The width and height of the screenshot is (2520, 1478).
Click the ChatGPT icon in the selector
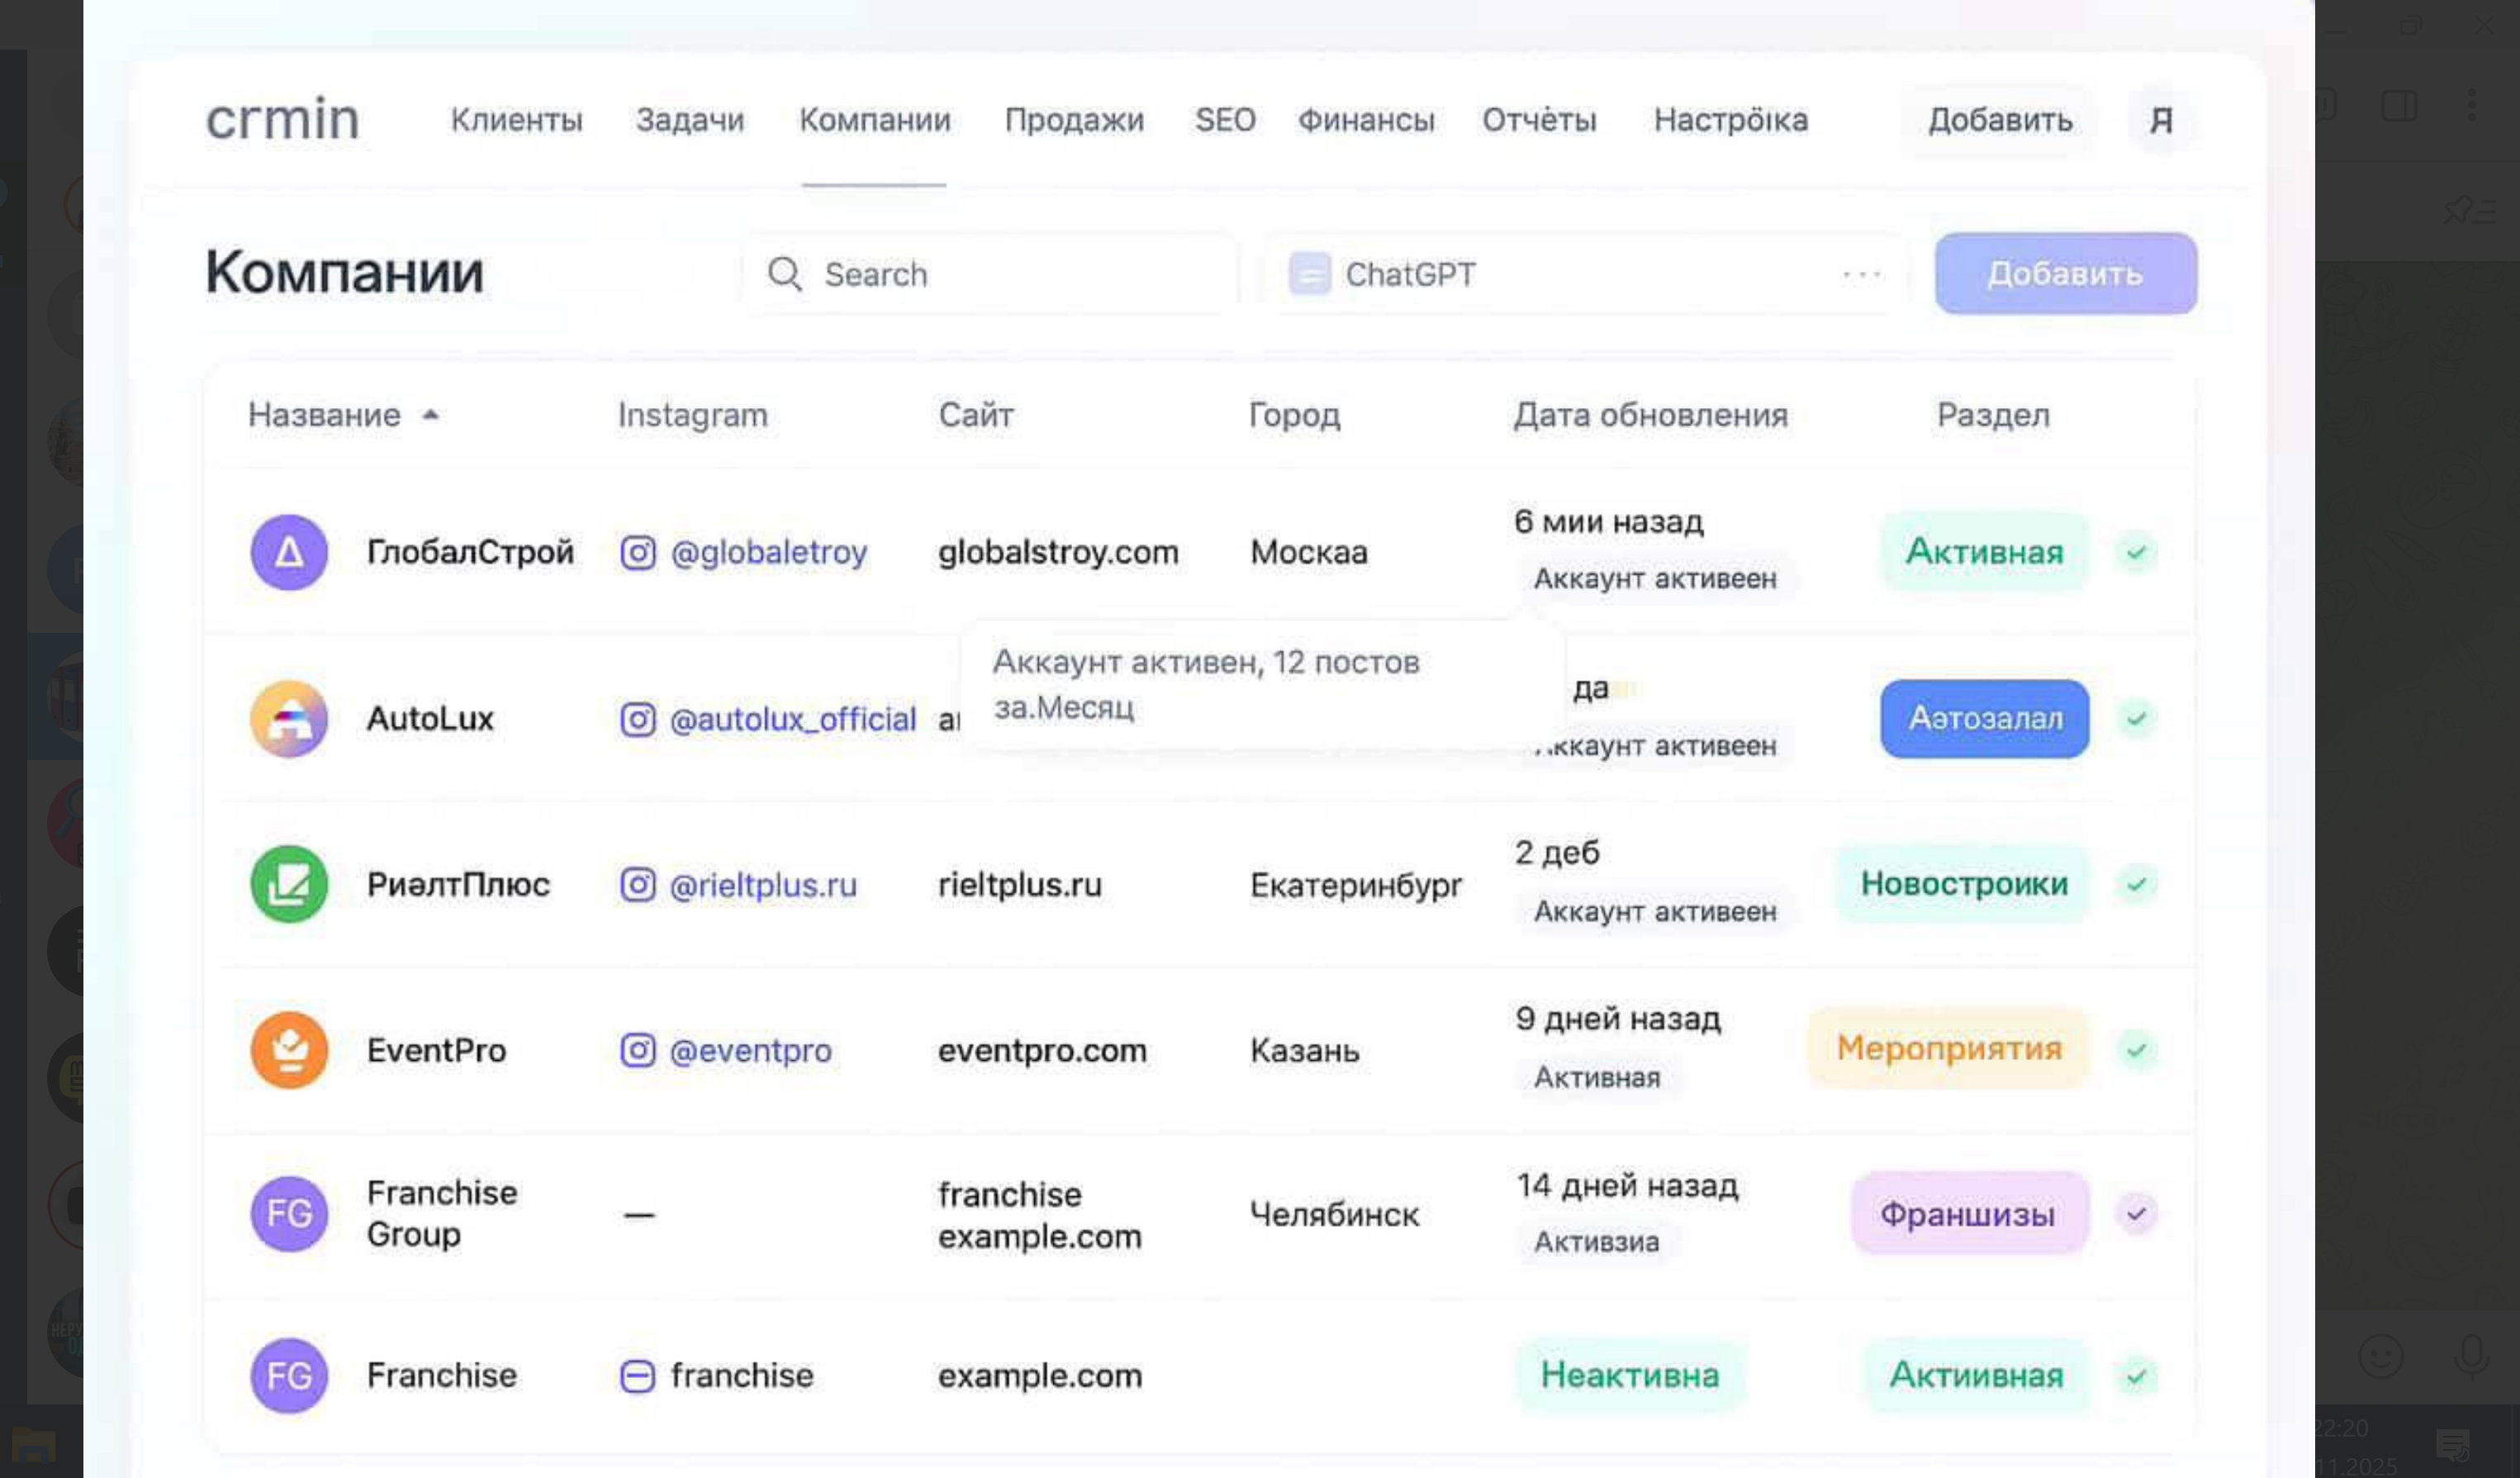(x=1309, y=274)
